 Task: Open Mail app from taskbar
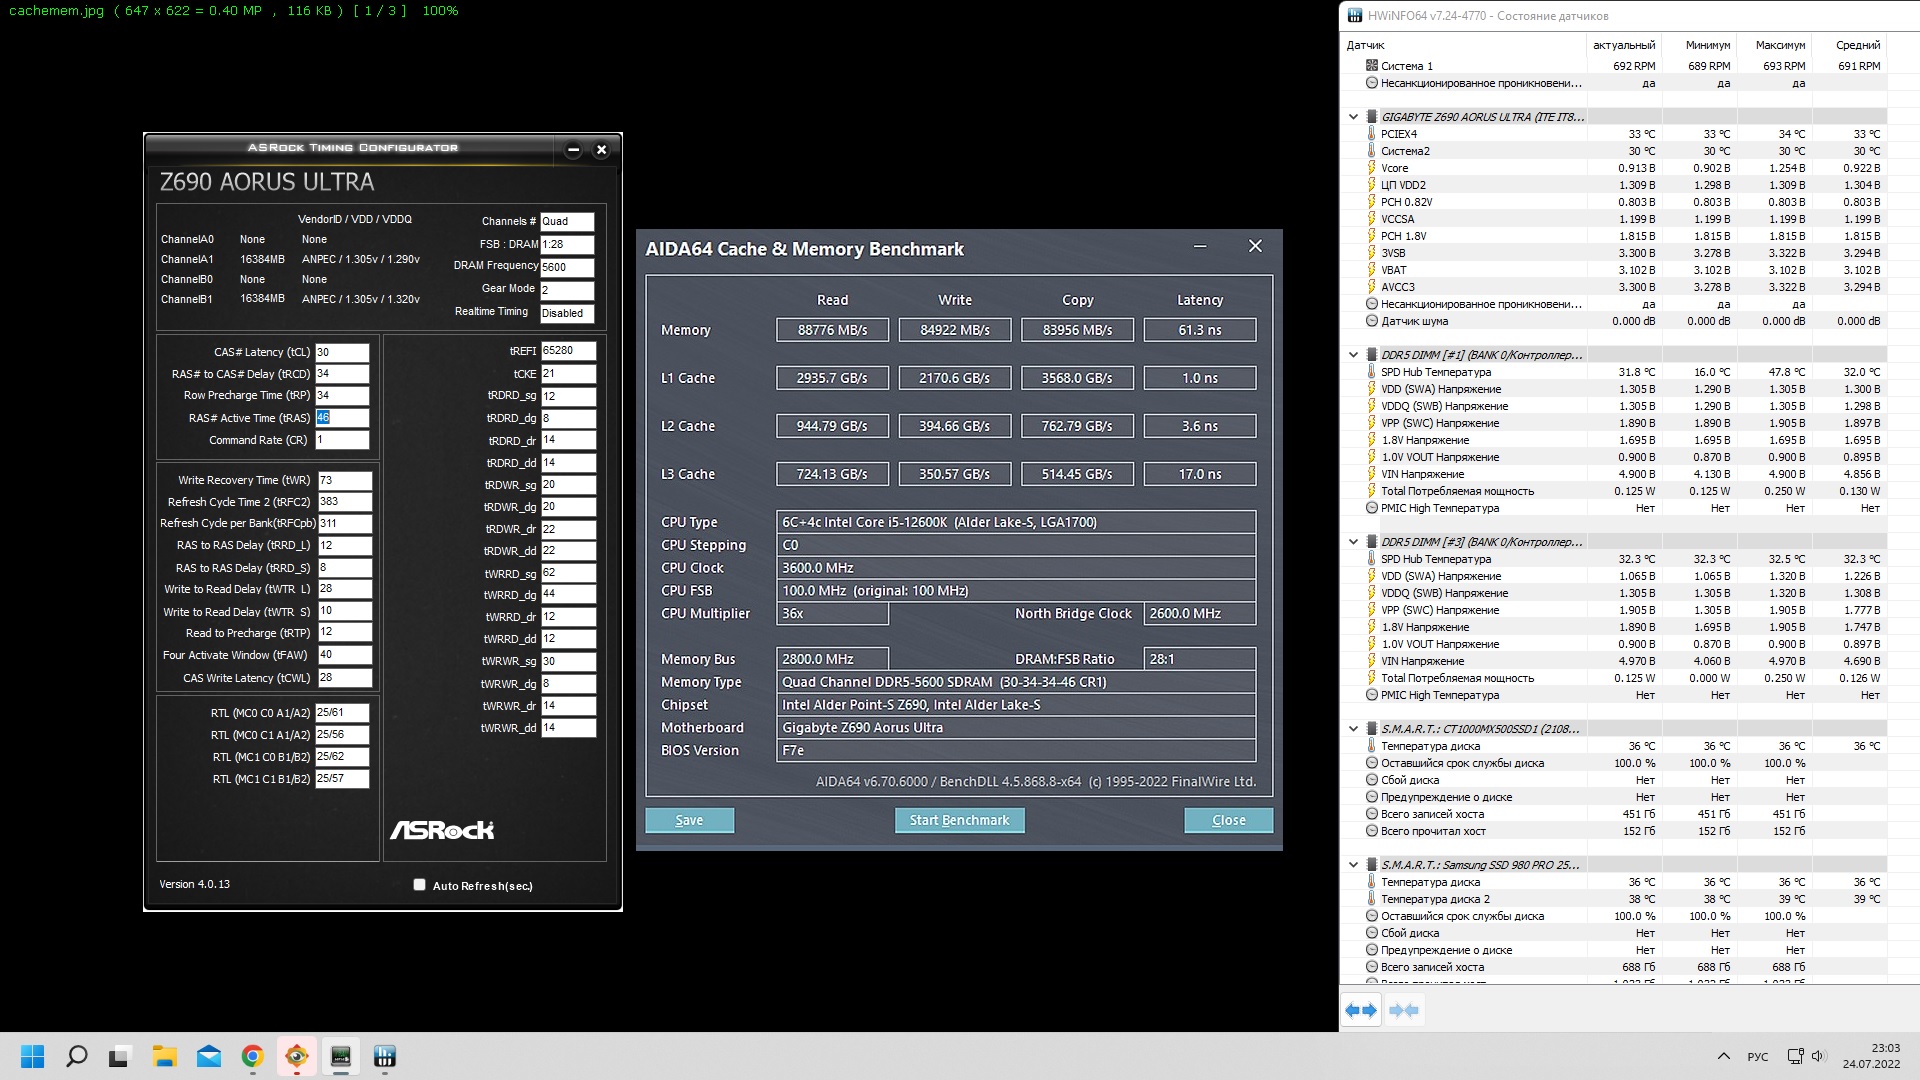click(x=209, y=1056)
